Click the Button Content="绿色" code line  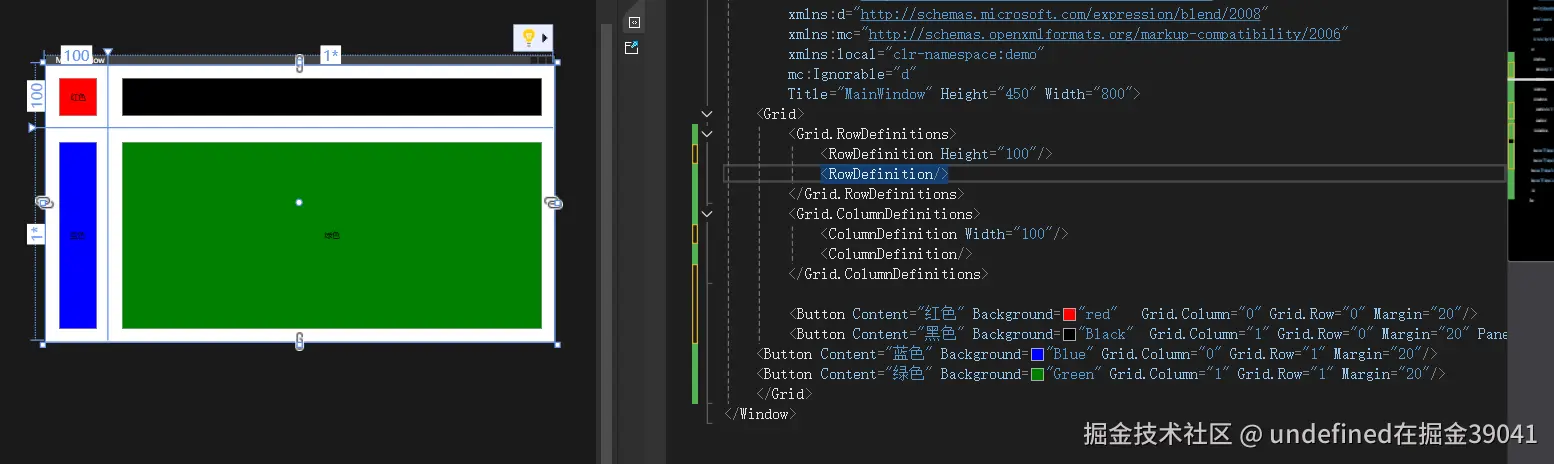[x=1100, y=374]
